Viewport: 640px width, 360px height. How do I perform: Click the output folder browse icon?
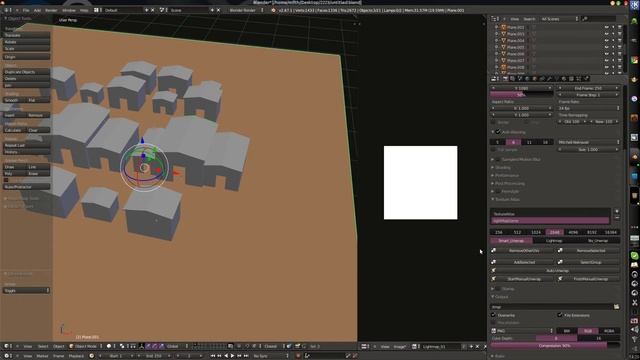pos(616,307)
